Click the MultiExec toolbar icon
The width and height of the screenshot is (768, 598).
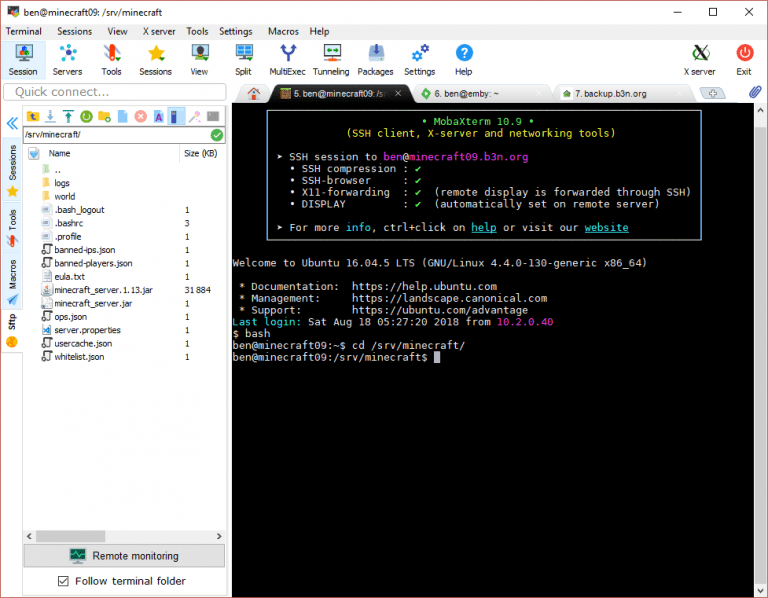pyautogui.click(x=287, y=58)
